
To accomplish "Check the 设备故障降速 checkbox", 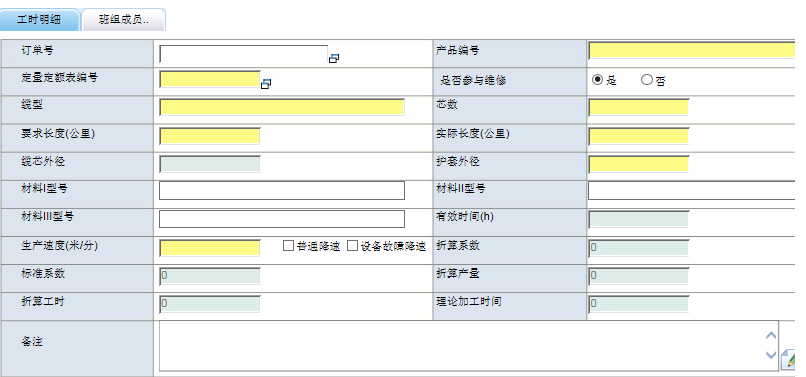I will (352, 246).
